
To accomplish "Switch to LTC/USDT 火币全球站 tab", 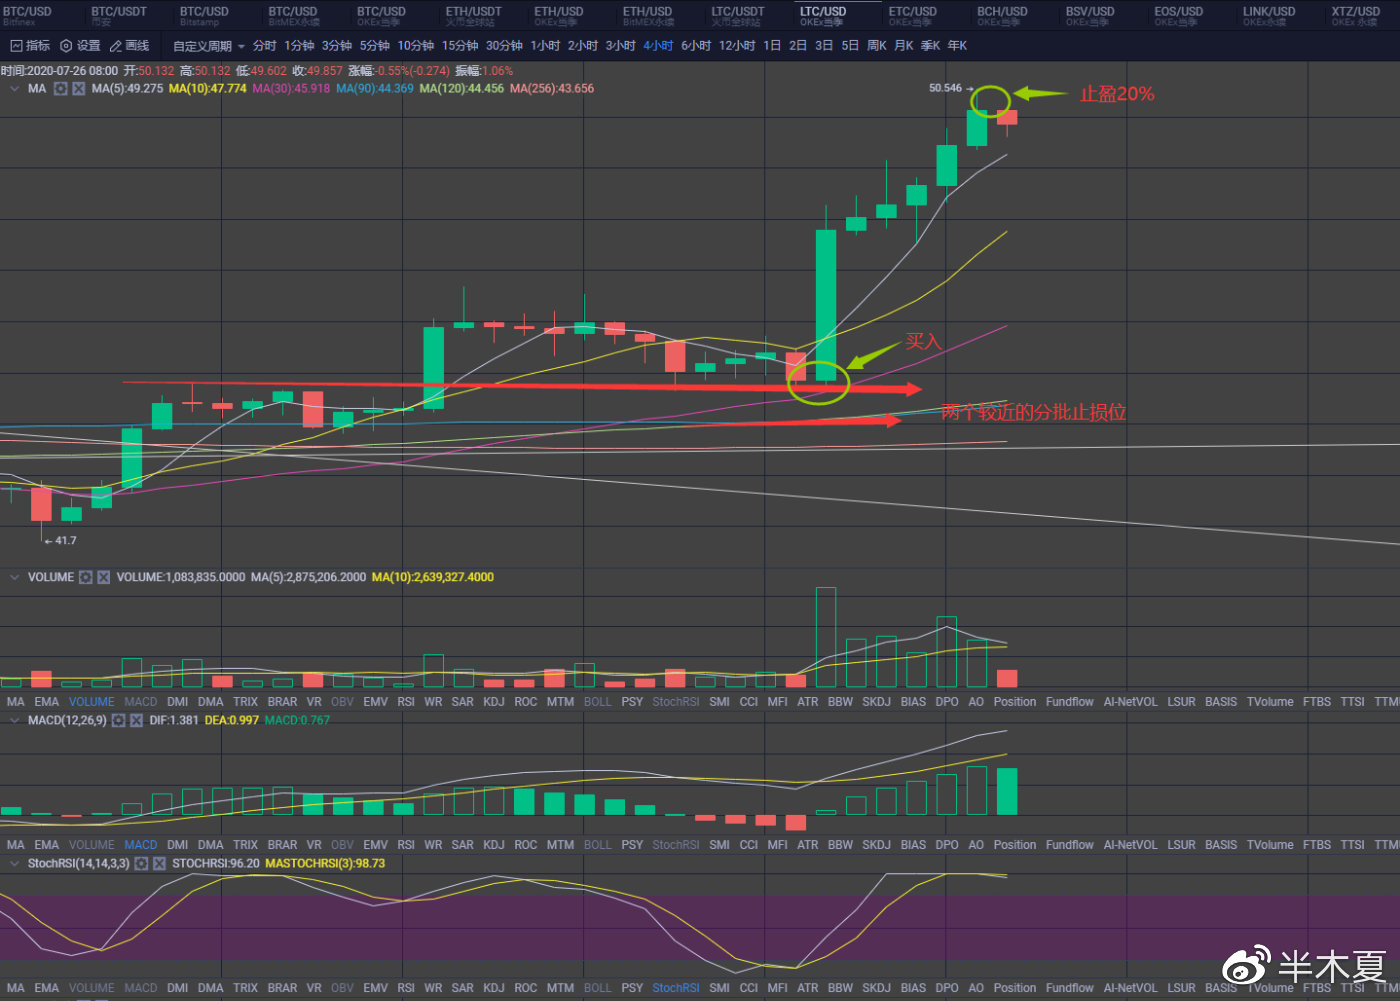I will pos(738,16).
